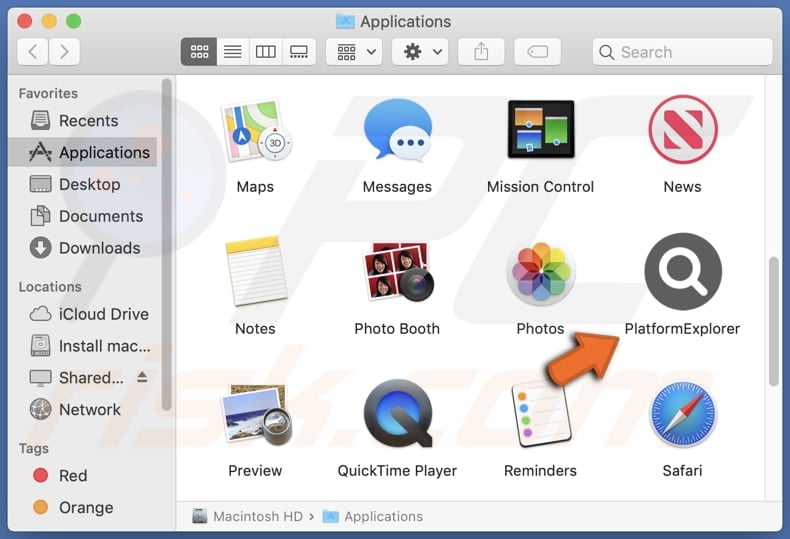
Task: Click the Preview app icon
Action: click(x=256, y=414)
